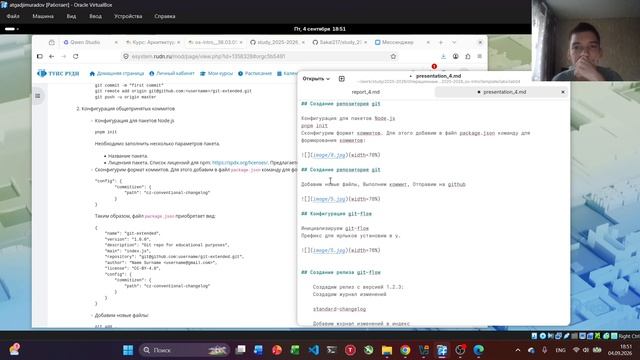Viewport: 640px width, 360px height.
Task: Open Файл menu in VirtualBox
Action: point(13,16)
